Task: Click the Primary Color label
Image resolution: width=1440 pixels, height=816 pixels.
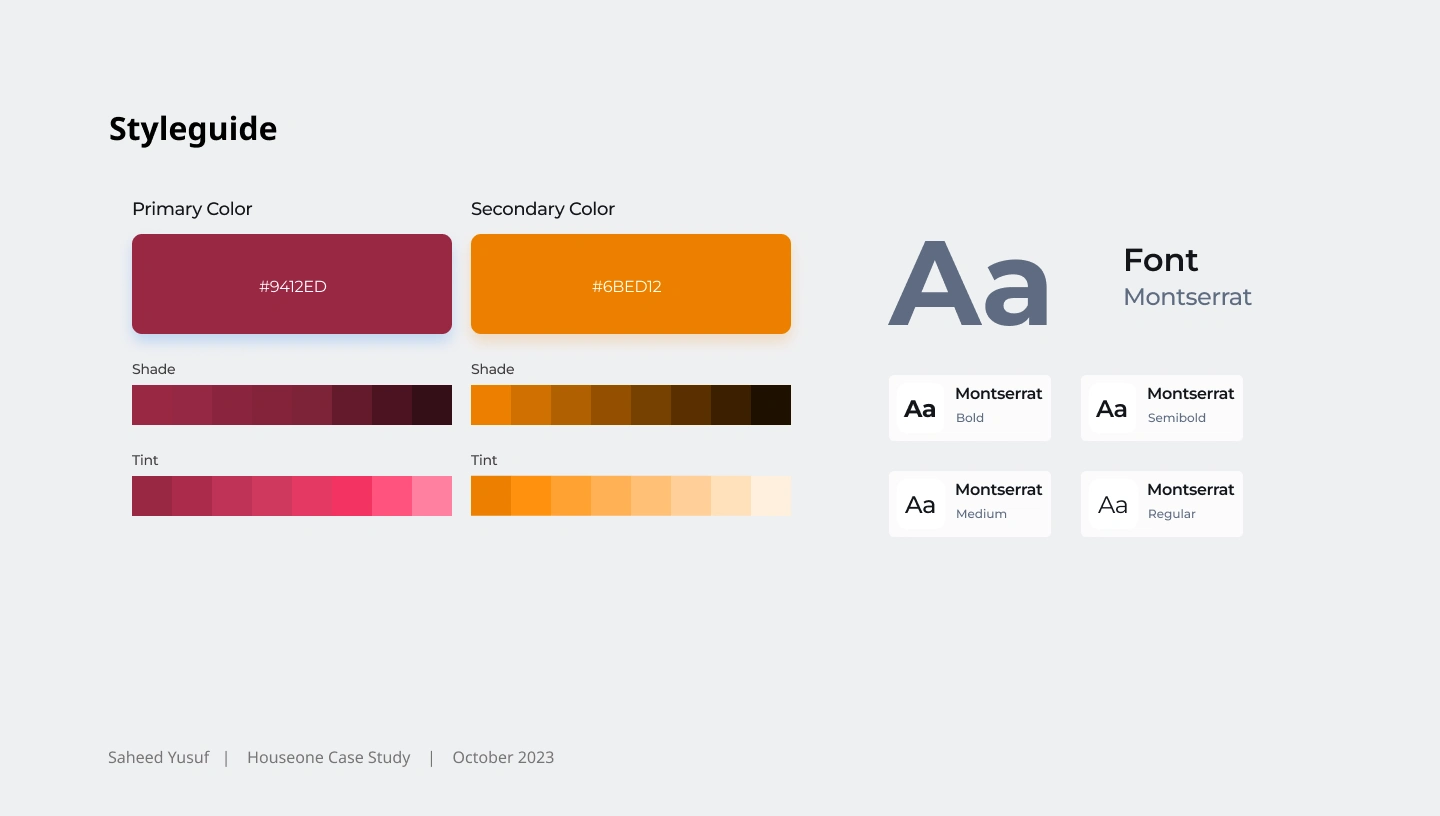Action: pyautogui.click(x=192, y=209)
